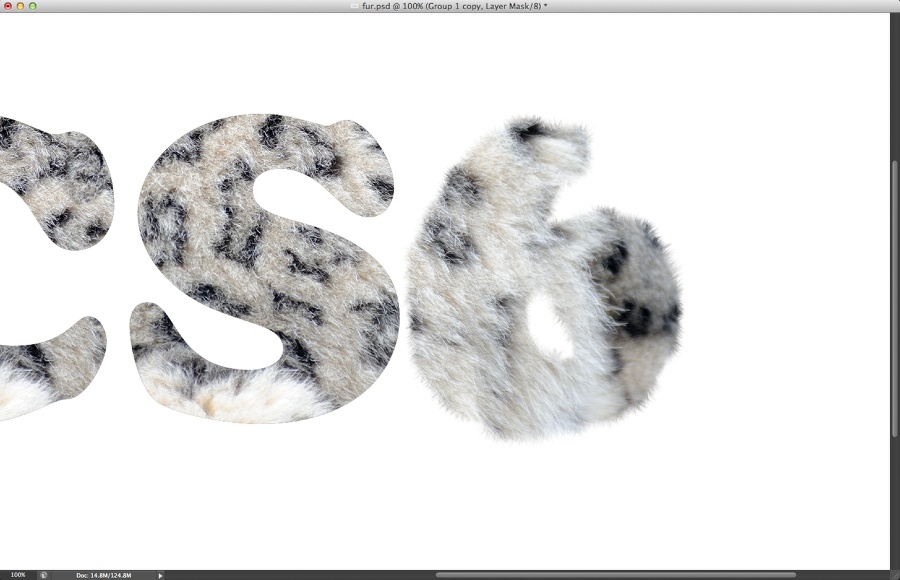Click the white hole inside the 6

click(x=549, y=327)
